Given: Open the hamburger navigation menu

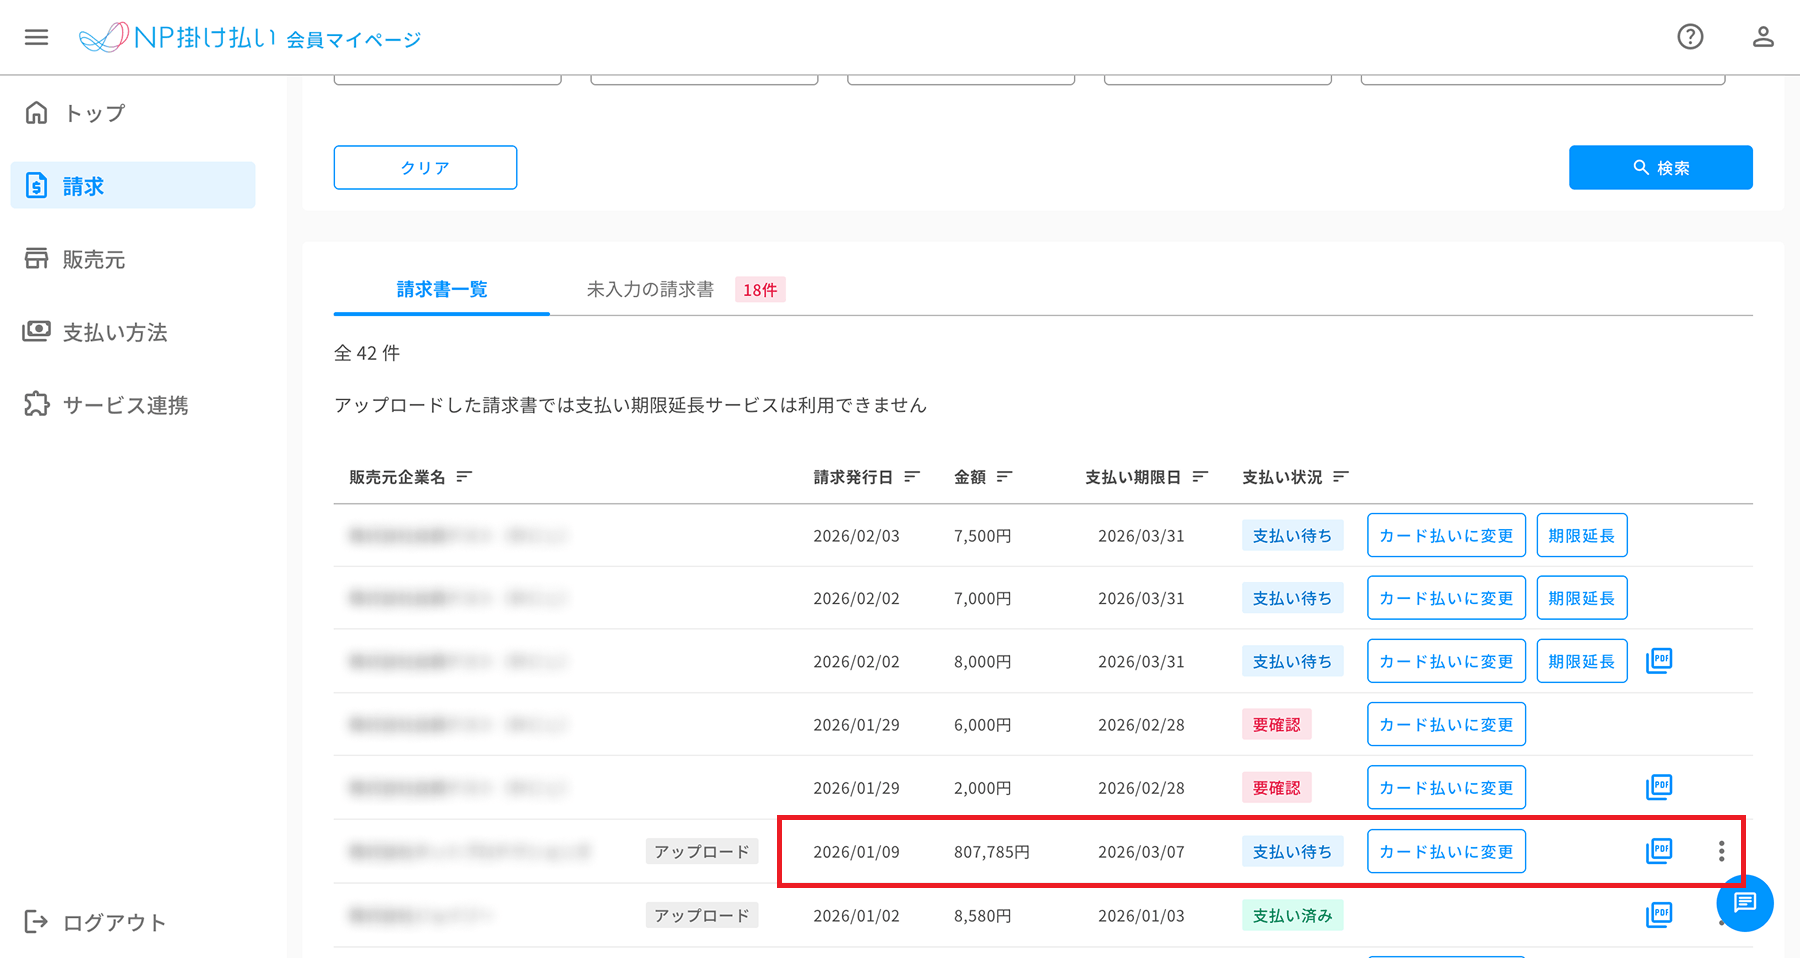Looking at the screenshot, I should [x=36, y=37].
